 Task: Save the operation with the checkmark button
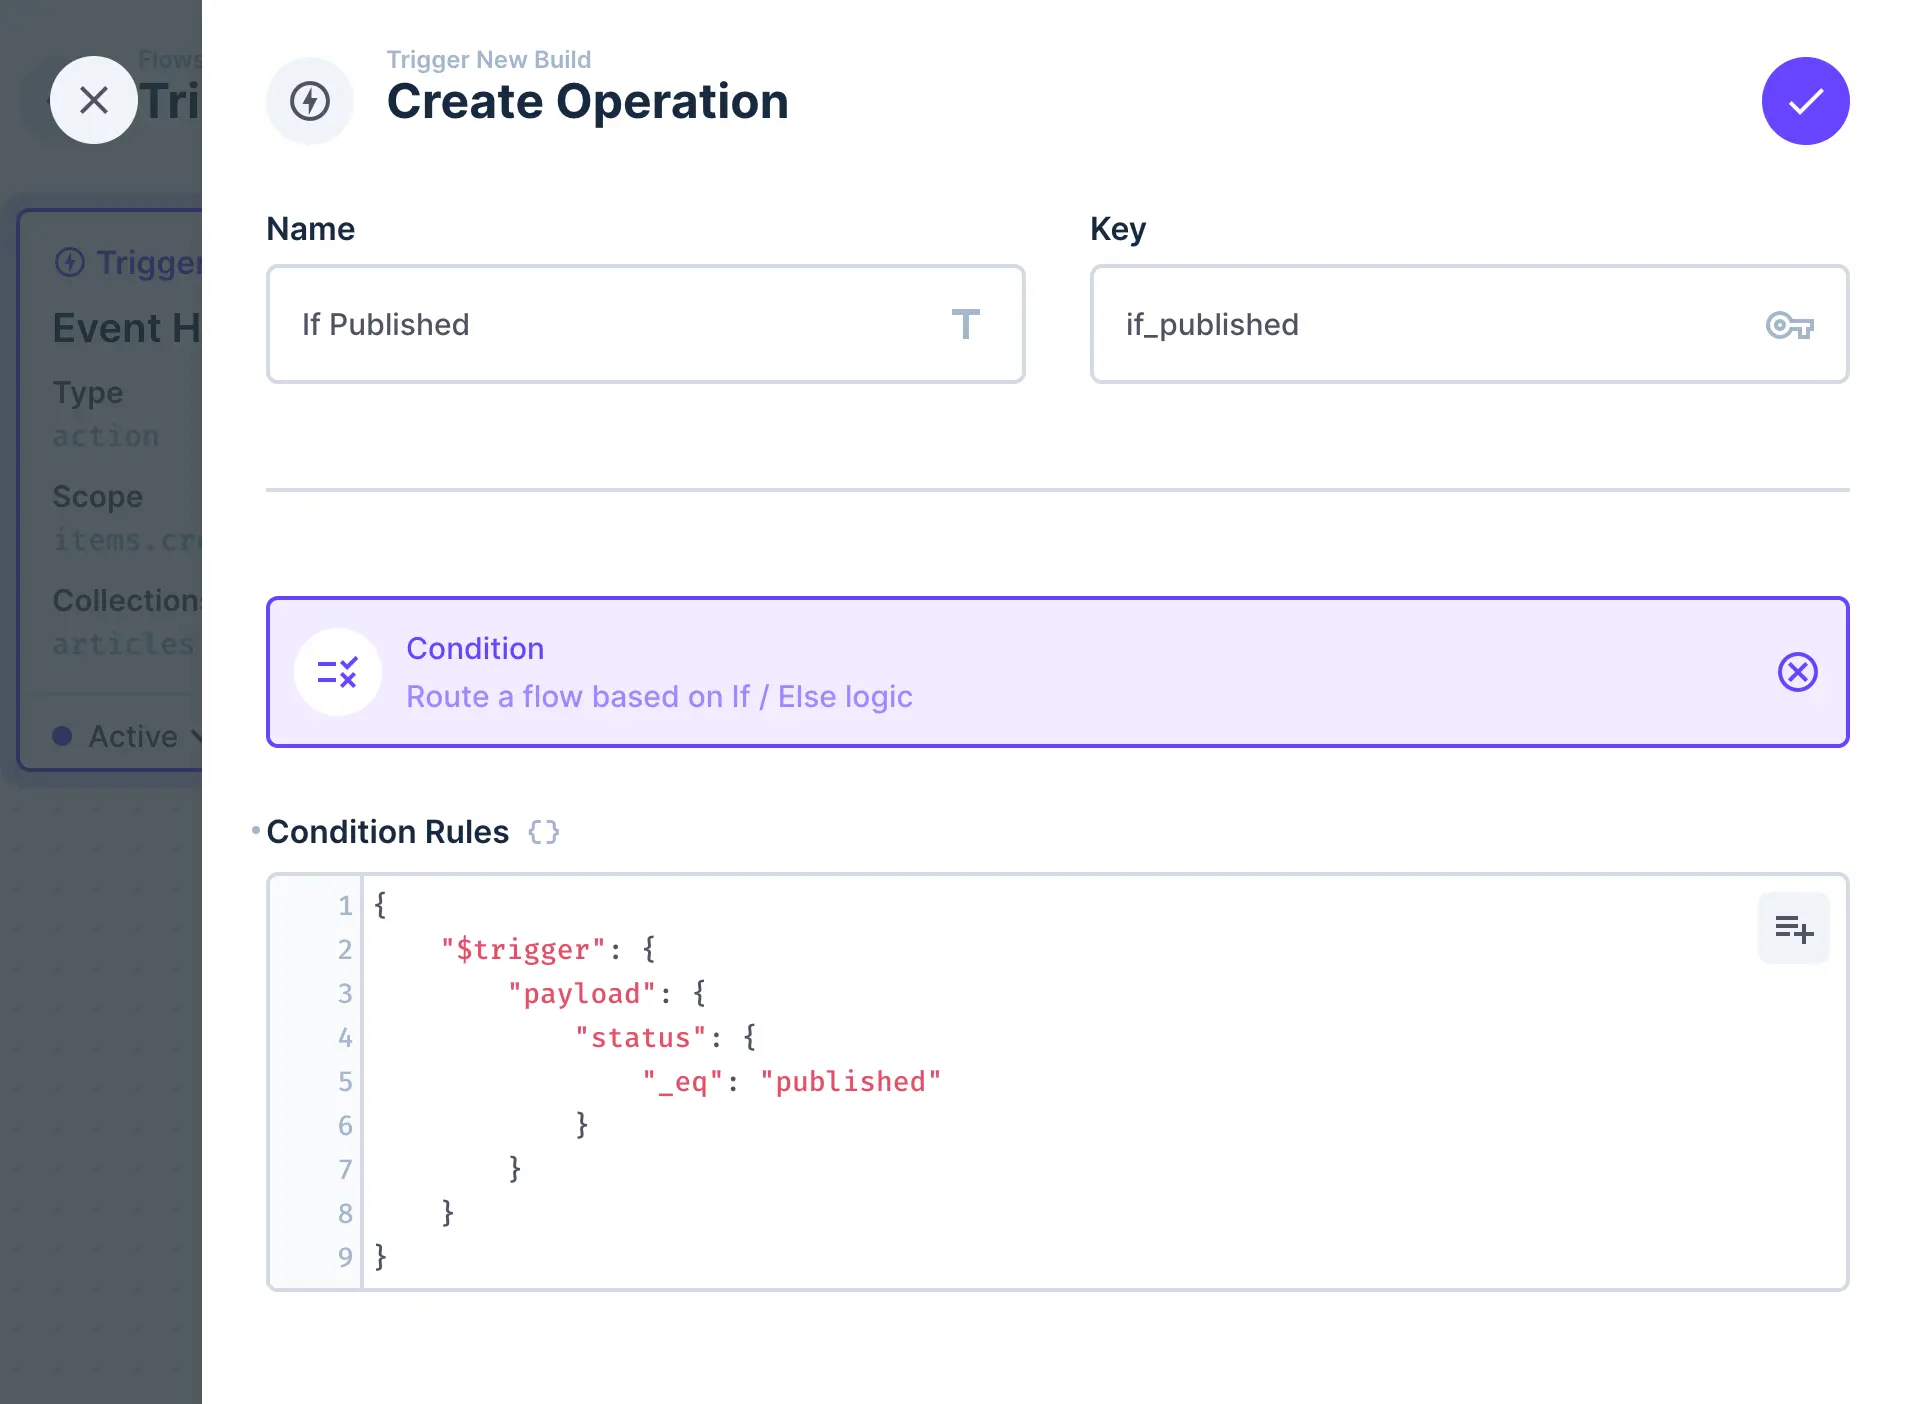pos(1805,100)
